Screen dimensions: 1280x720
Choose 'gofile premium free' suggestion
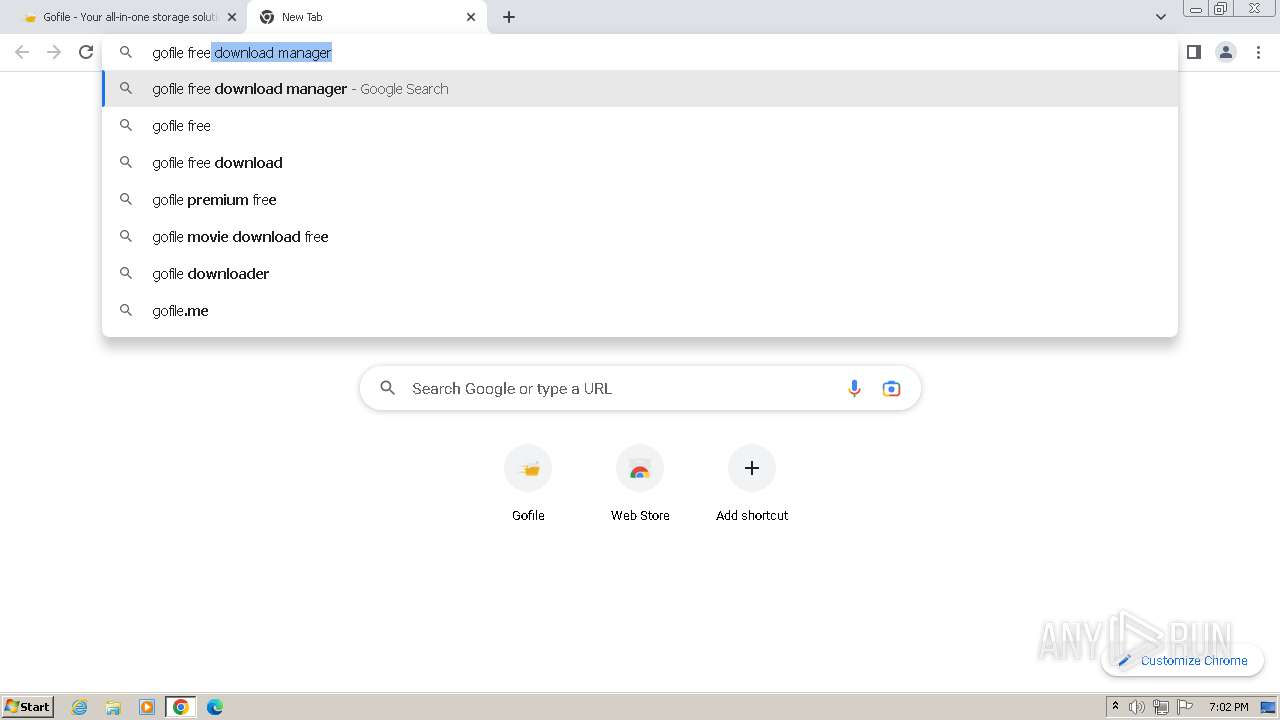click(x=640, y=200)
